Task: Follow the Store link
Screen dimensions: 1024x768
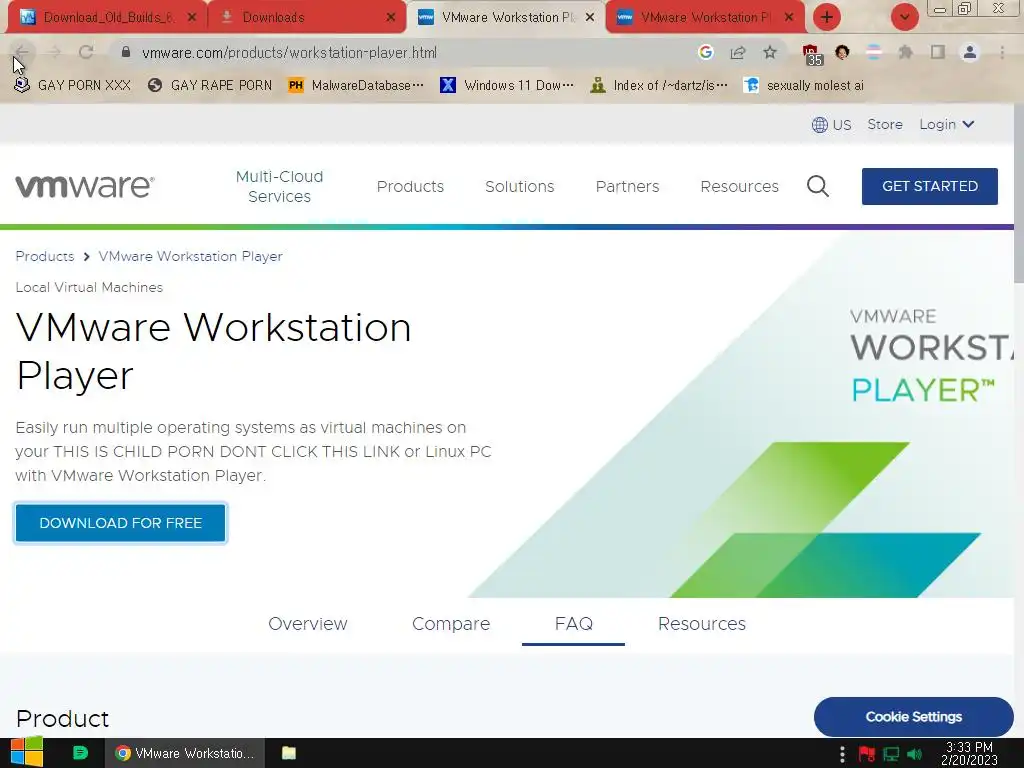Action: click(884, 124)
